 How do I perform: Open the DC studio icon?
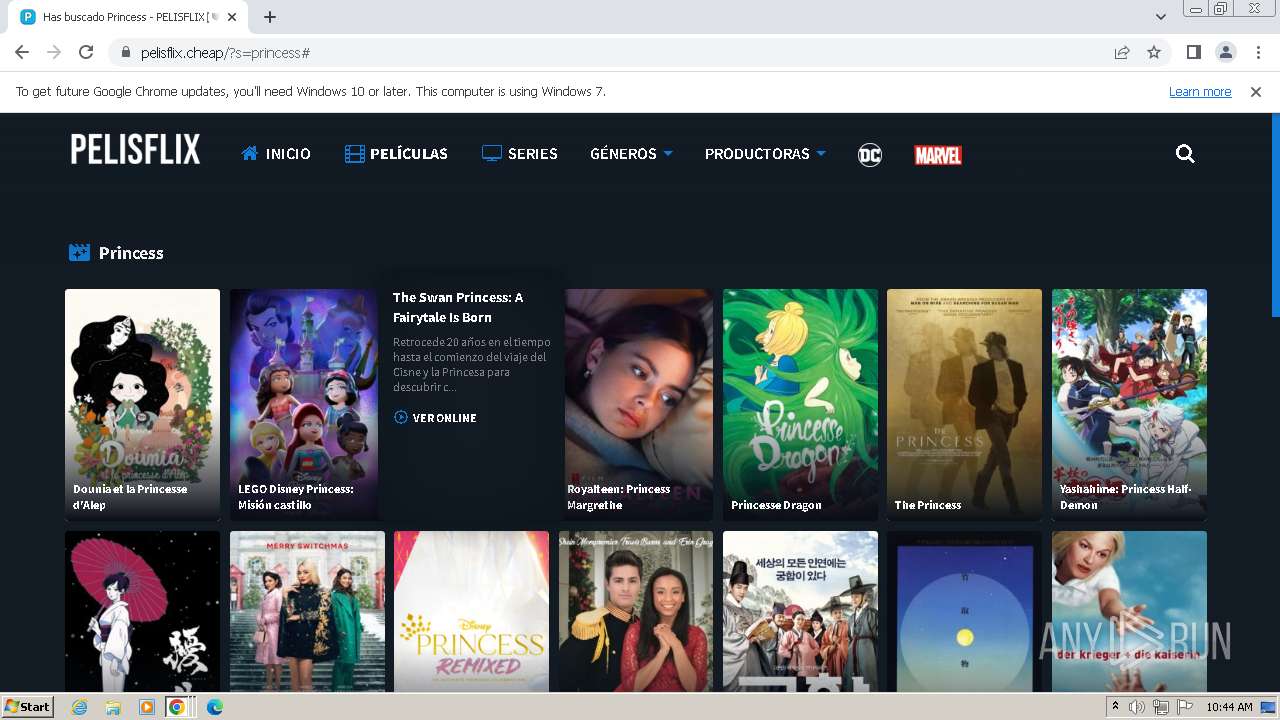(870, 155)
